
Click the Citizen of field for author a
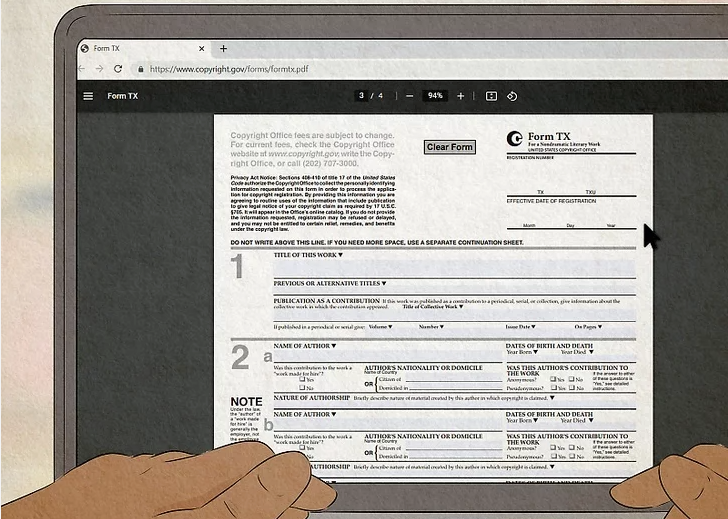[454, 379]
